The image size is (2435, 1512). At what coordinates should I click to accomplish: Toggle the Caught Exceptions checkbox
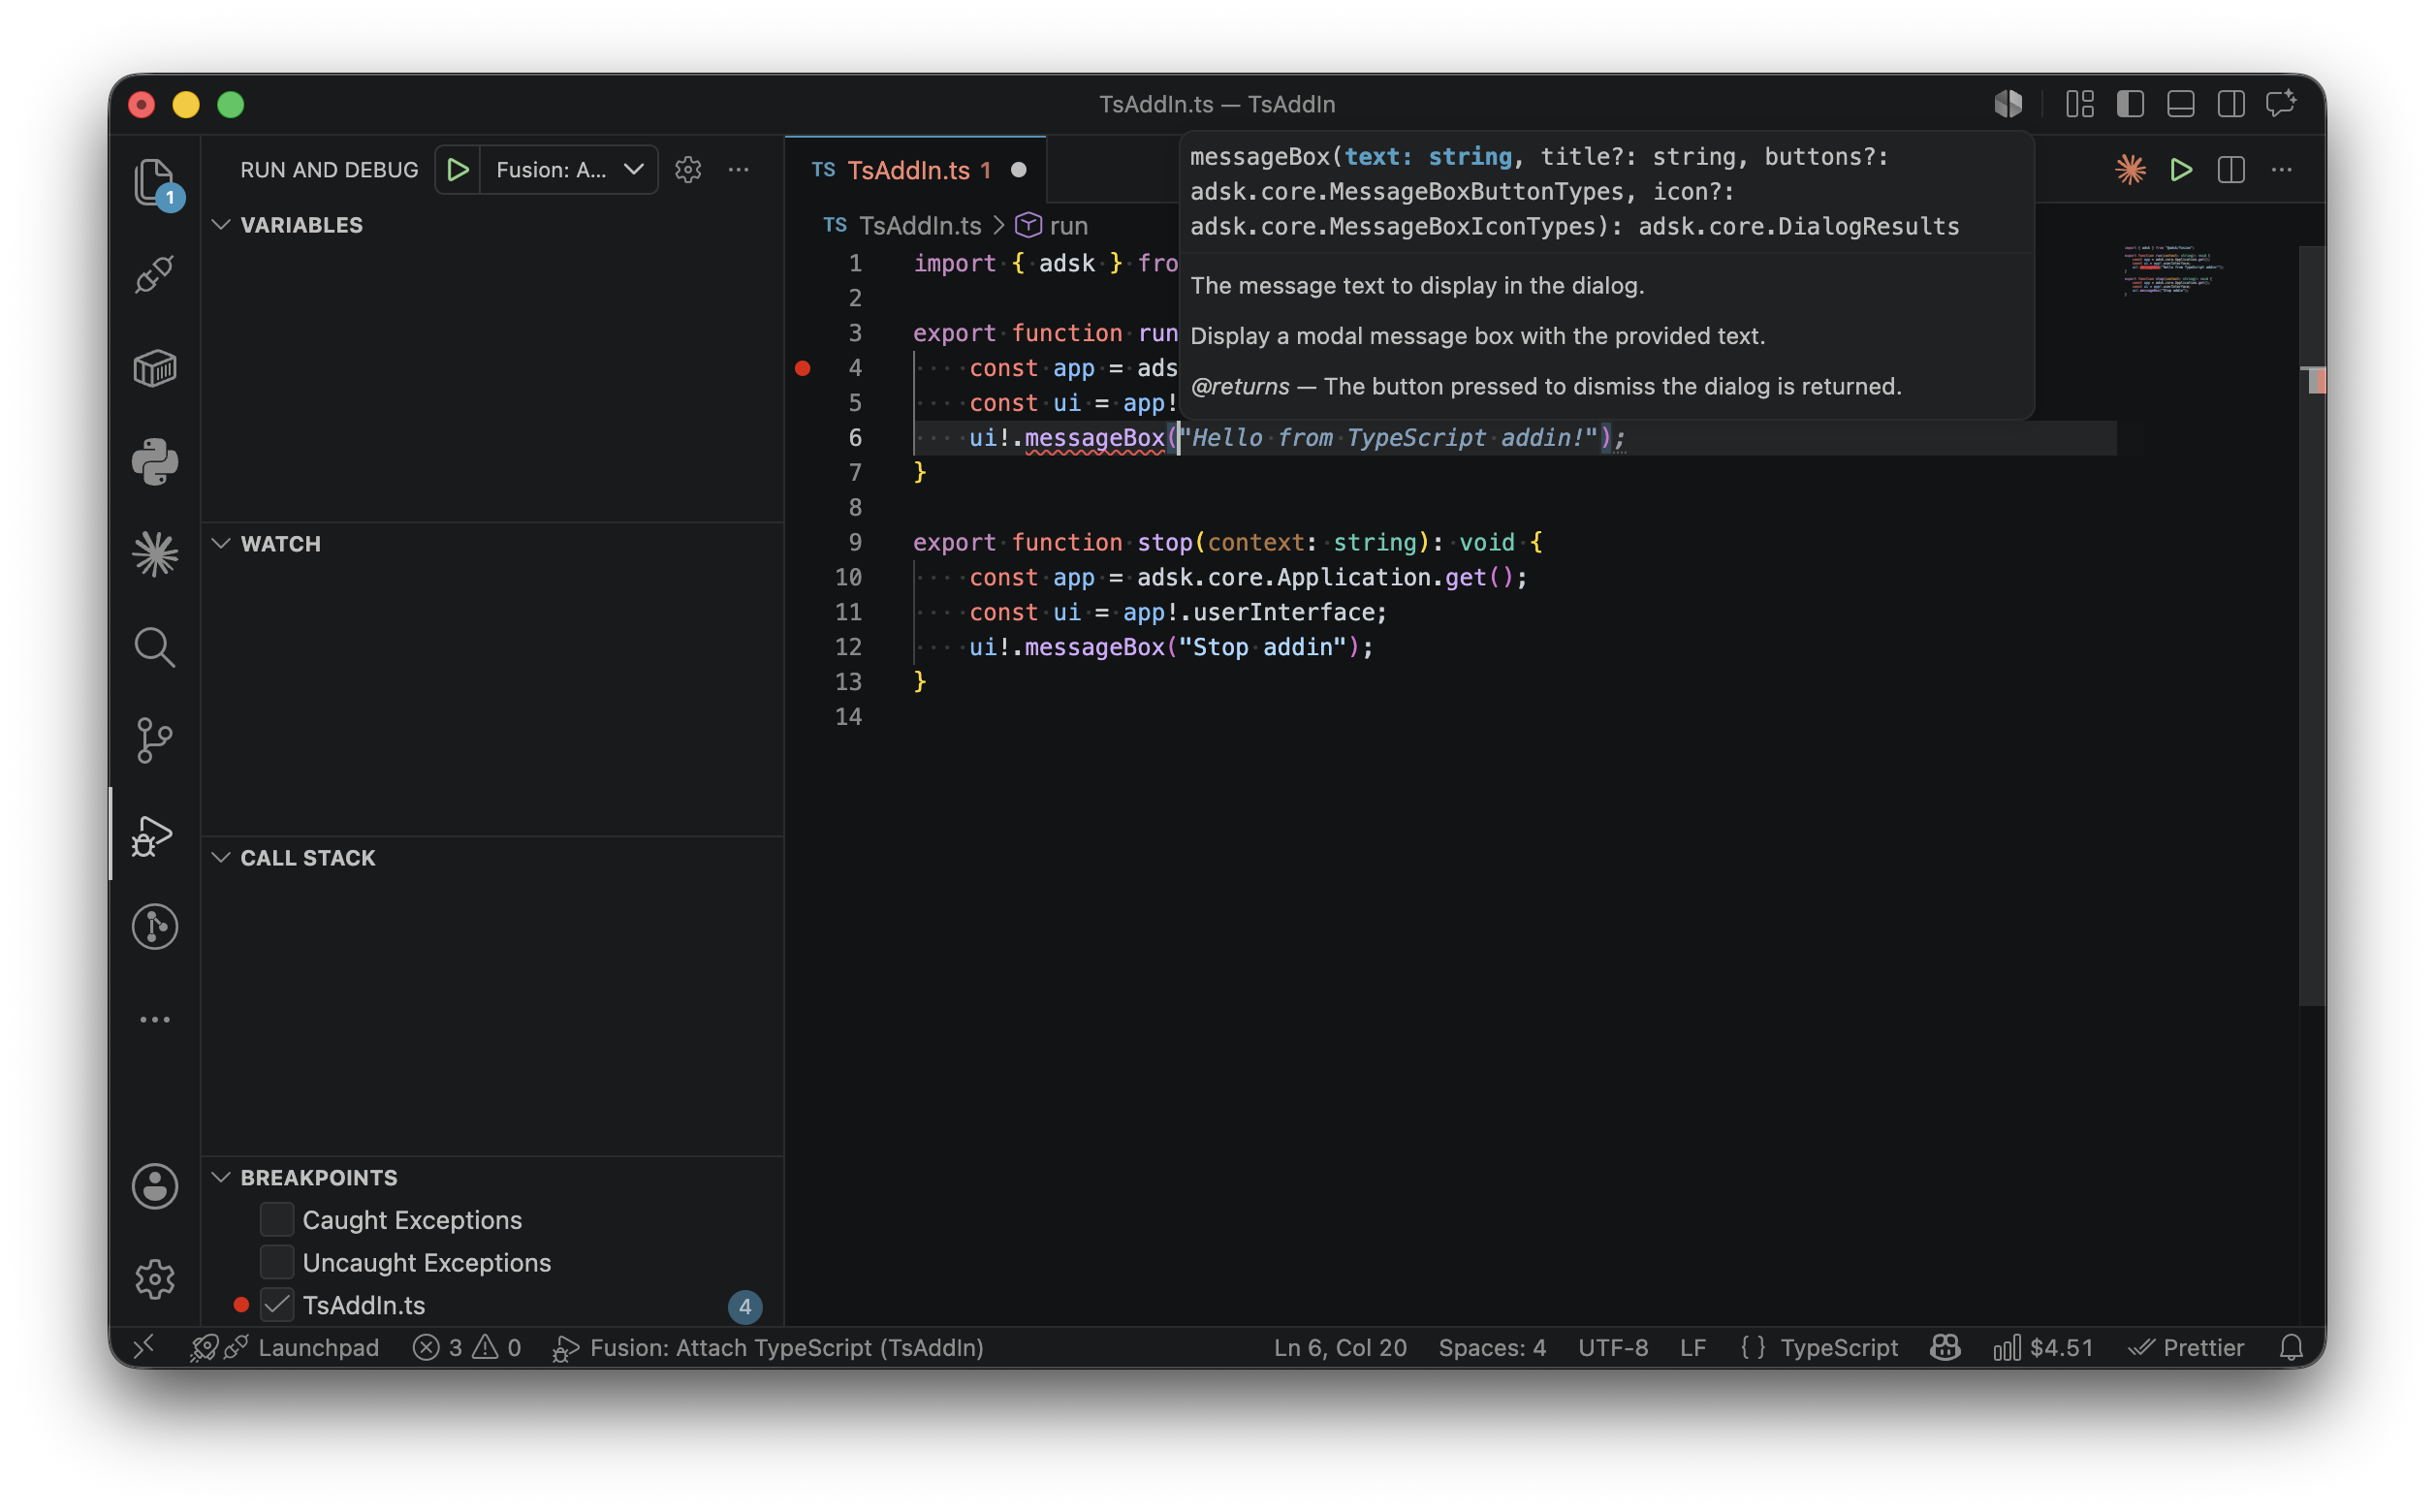(277, 1219)
